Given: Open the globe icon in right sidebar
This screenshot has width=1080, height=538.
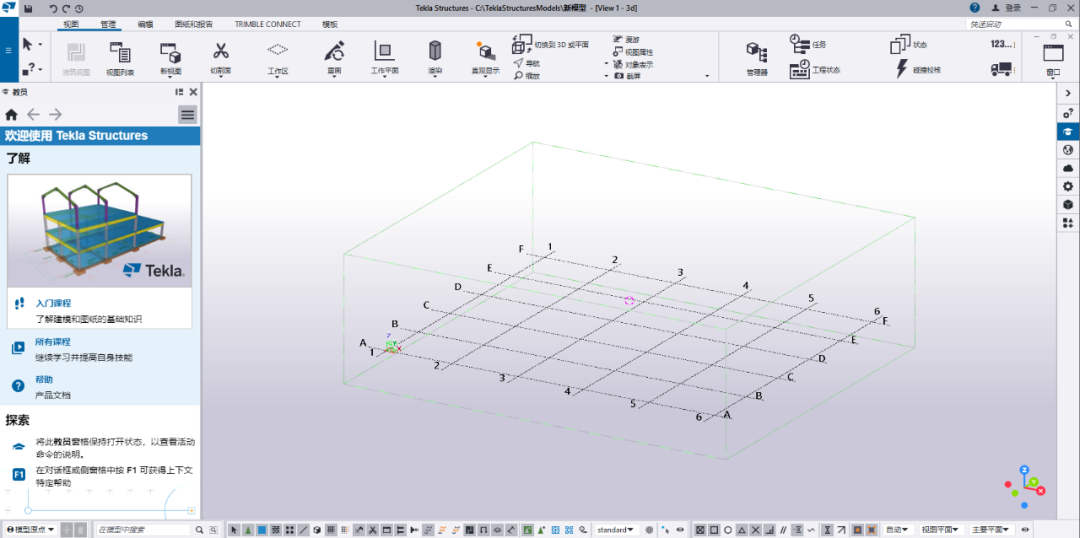Looking at the screenshot, I should point(1068,149).
